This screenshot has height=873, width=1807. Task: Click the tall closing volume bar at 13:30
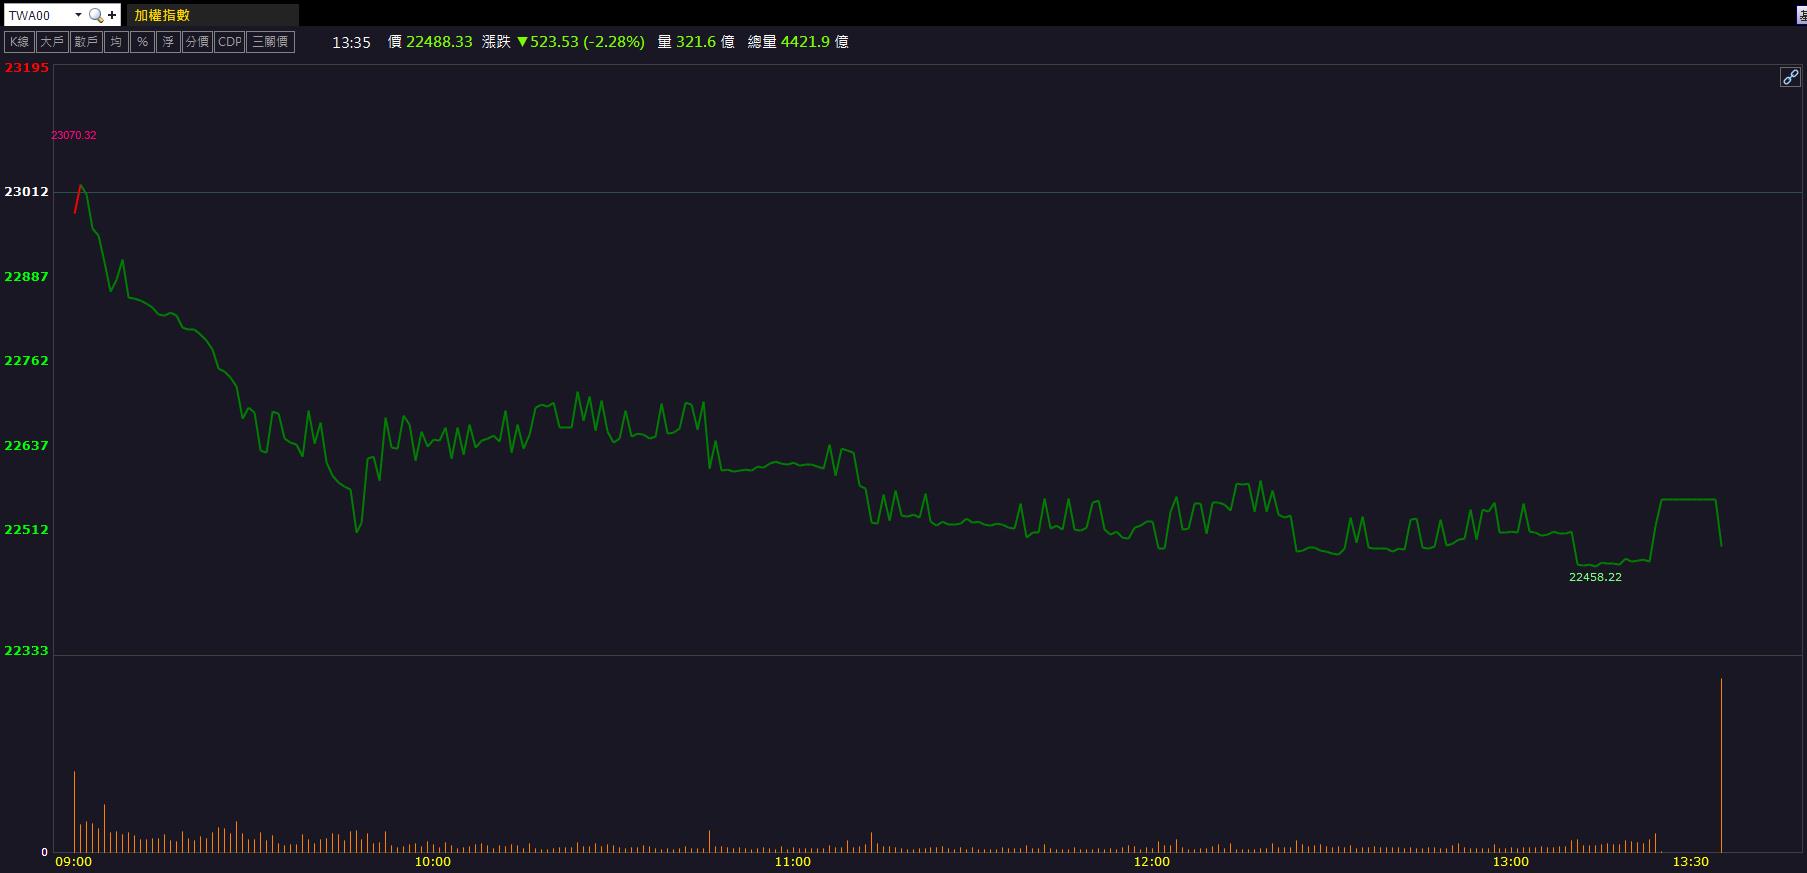click(x=1721, y=765)
